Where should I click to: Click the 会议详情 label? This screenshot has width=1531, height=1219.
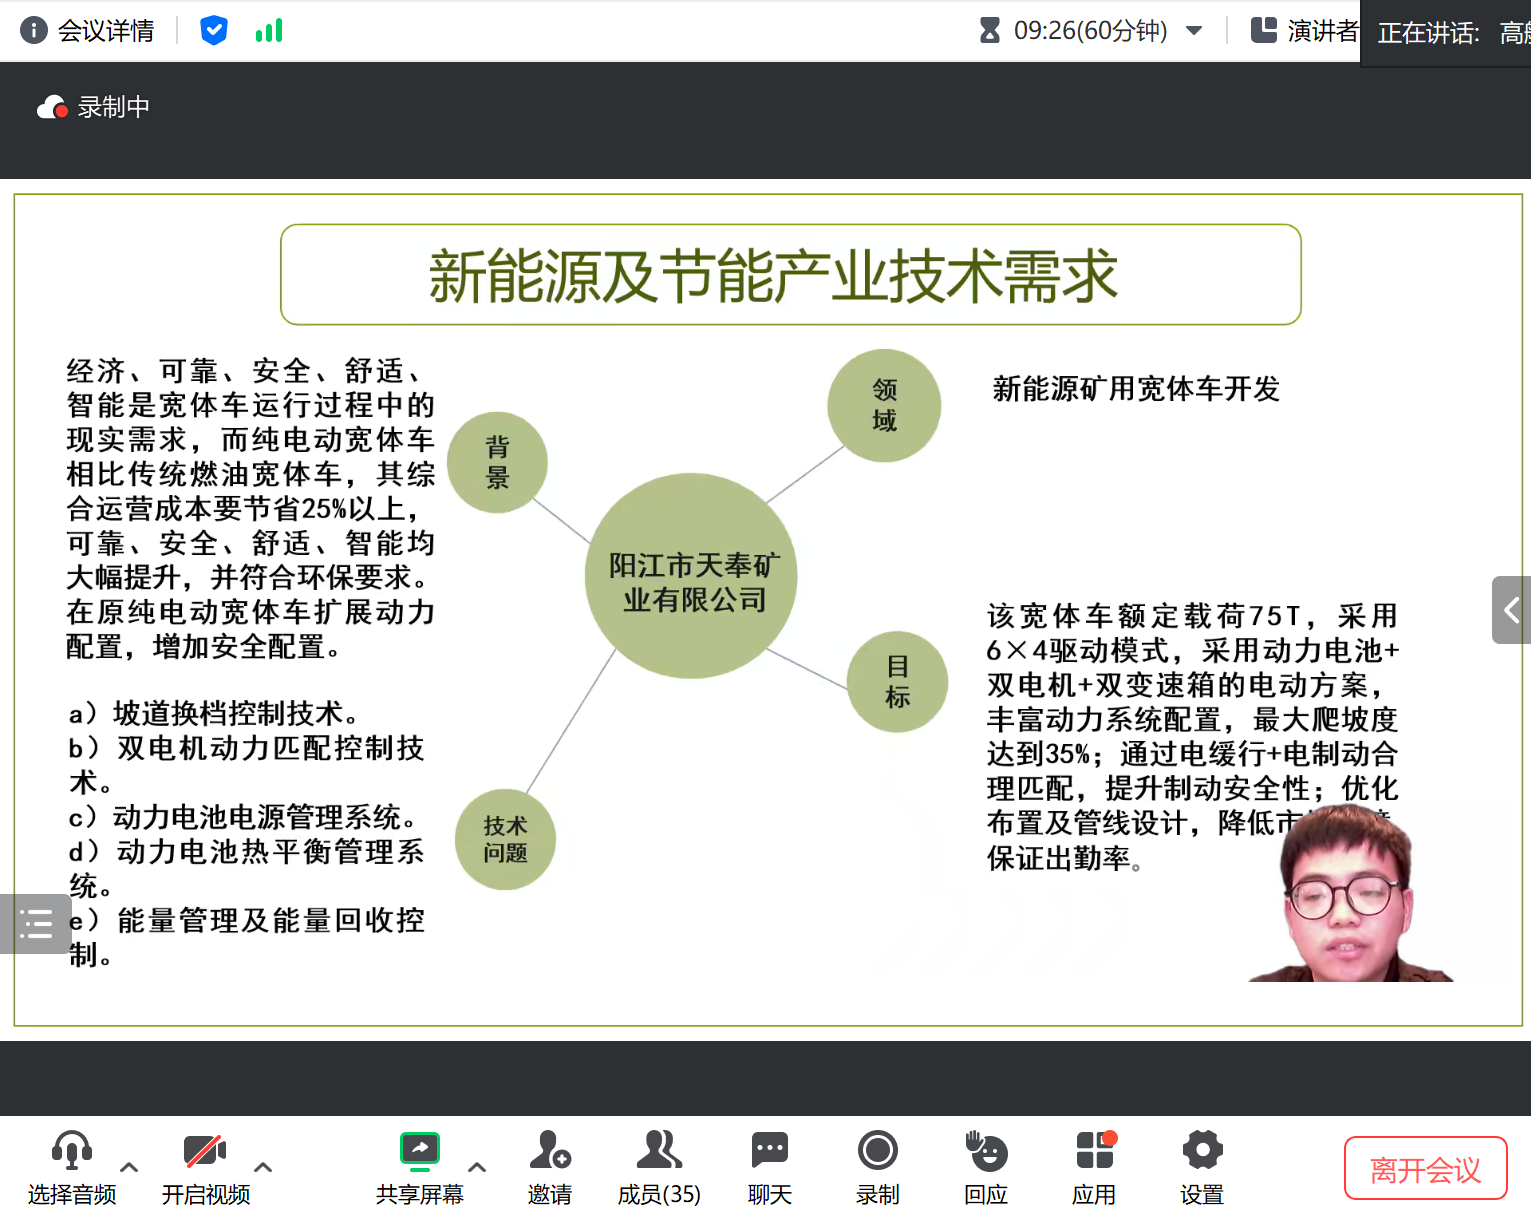click(x=106, y=31)
